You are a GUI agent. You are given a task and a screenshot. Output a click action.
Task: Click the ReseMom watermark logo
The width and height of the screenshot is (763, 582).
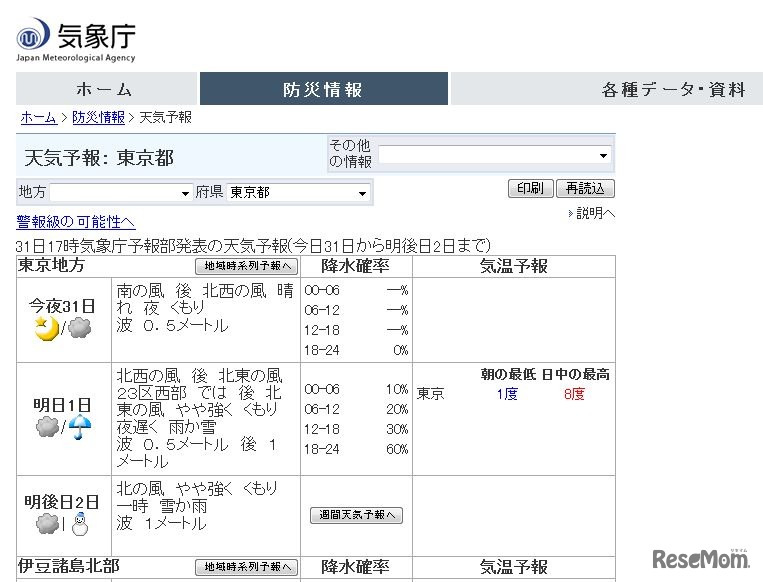[x=700, y=558]
